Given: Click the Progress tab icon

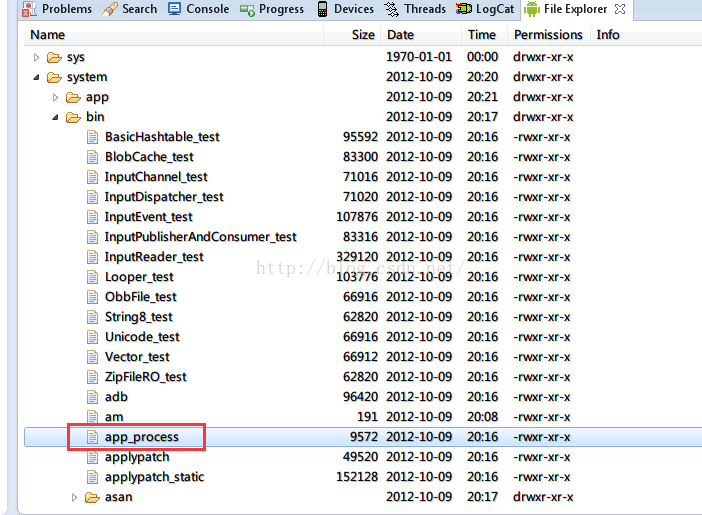Looking at the screenshot, I should tap(247, 10).
